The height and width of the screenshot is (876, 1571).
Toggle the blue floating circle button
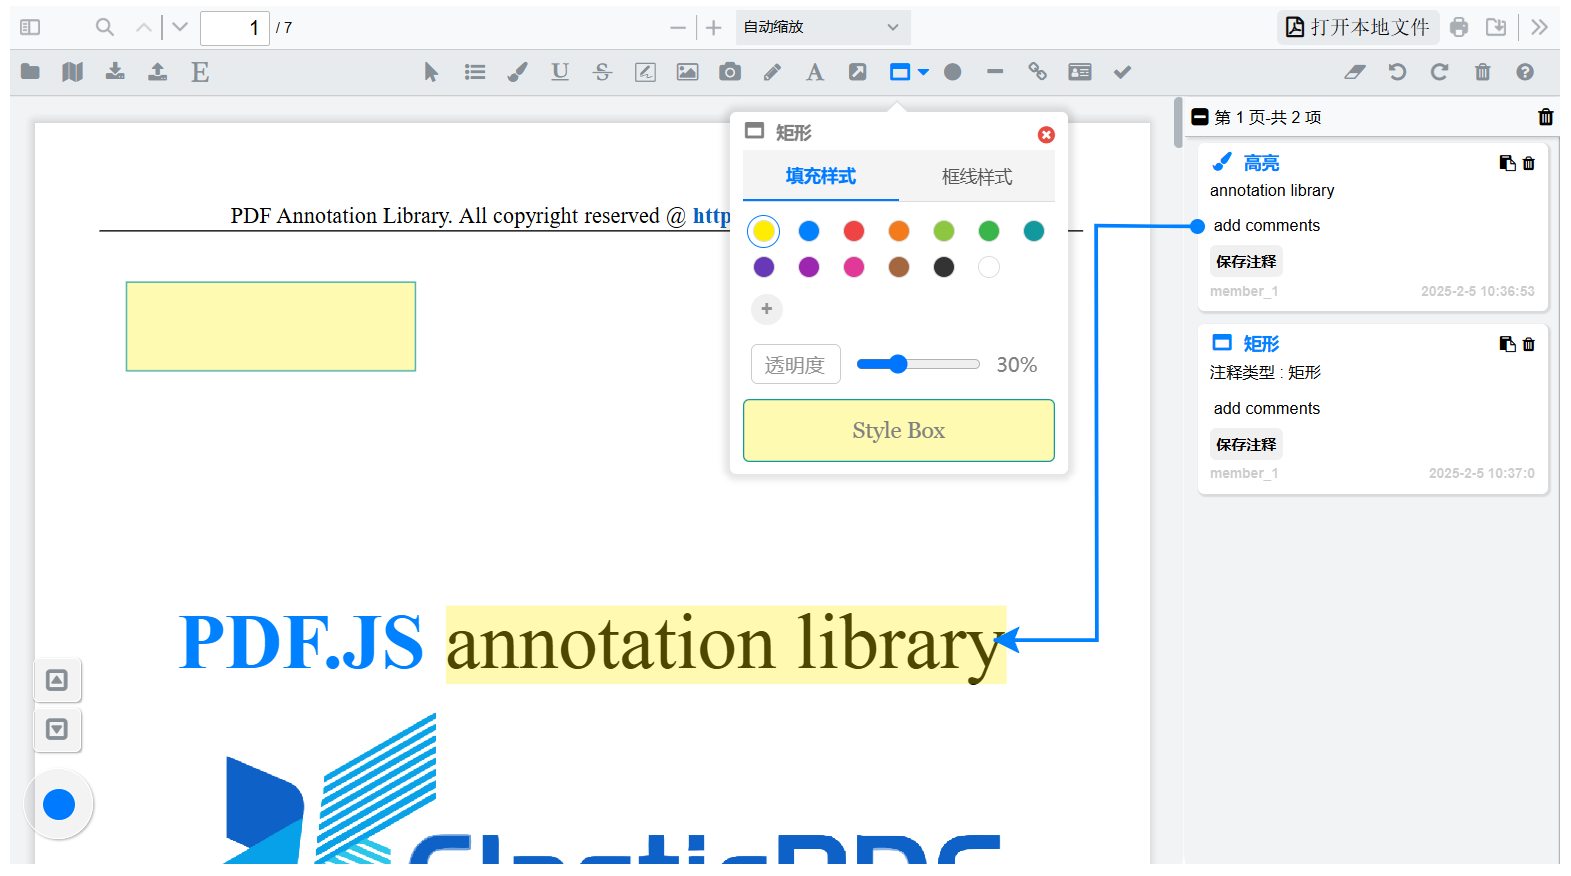coord(59,804)
